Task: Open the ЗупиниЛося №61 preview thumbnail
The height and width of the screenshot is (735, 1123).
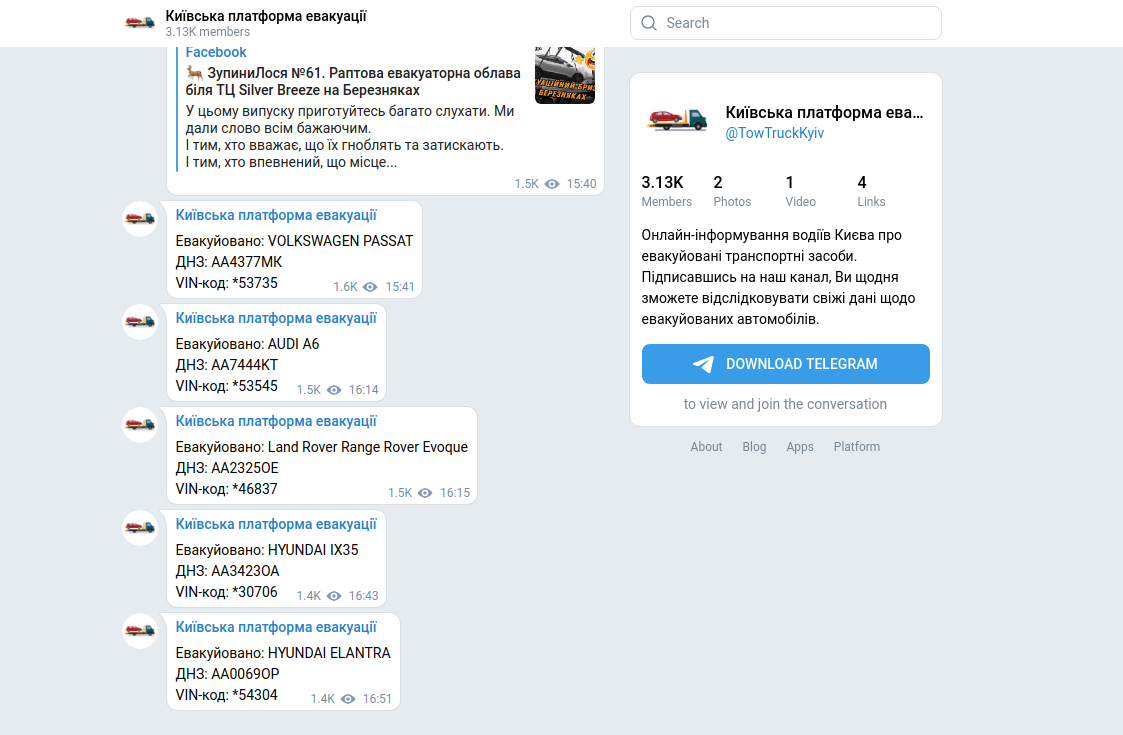Action: (x=564, y=75)
